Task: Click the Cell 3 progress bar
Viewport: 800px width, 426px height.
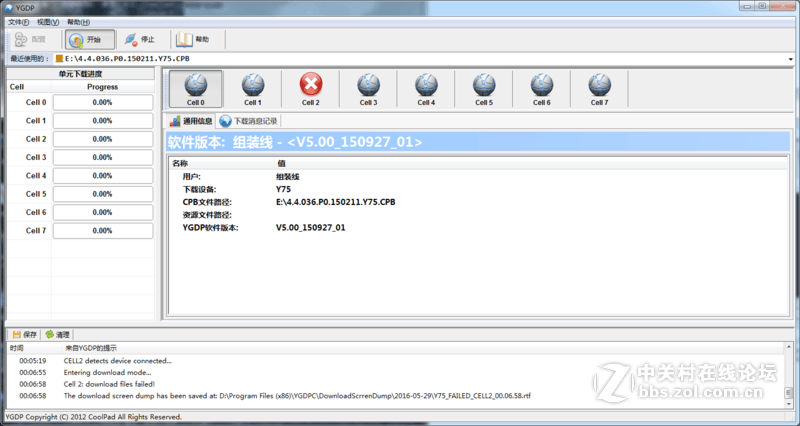Action: click(103, 158)
